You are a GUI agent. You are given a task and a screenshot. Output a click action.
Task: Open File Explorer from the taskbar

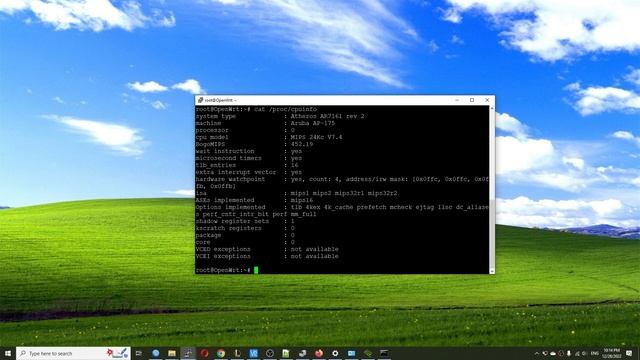pos(172,353)
